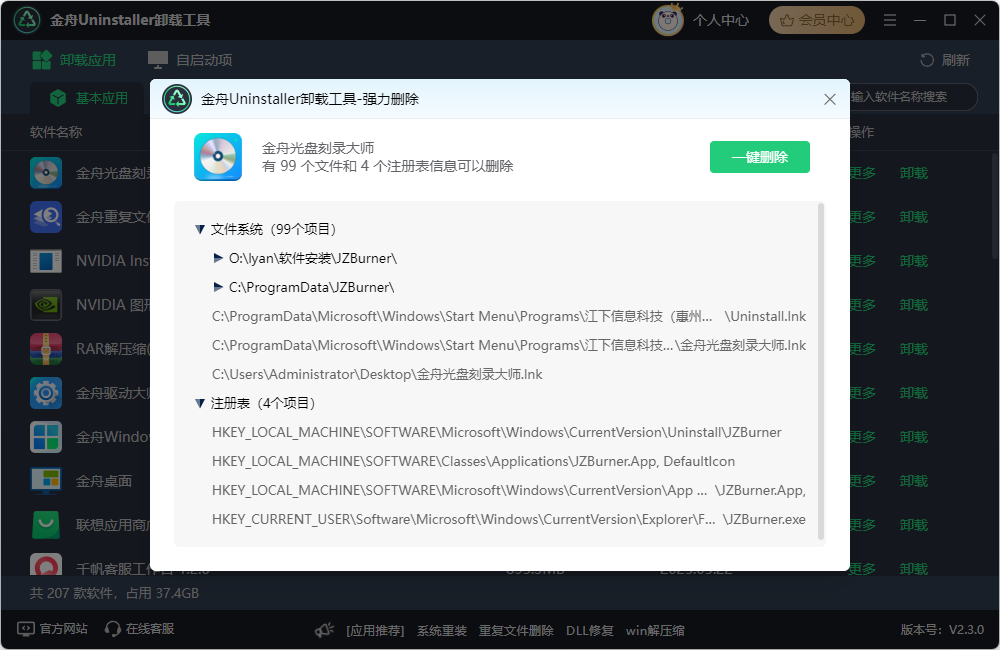Click the 软件名称 column header
Image resolution: width=1000 pixels, height=650 pixels.
(56, 132)
